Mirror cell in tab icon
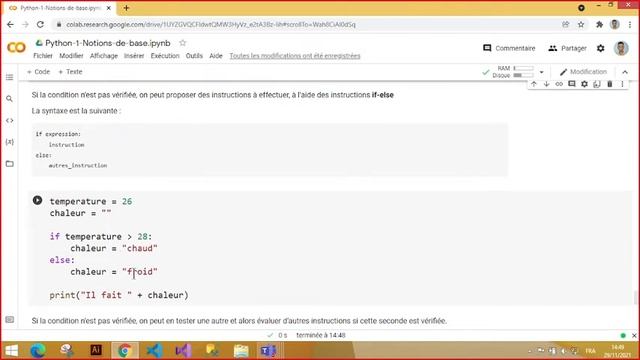This screenshot has width=640, height=360. [597, 84]
